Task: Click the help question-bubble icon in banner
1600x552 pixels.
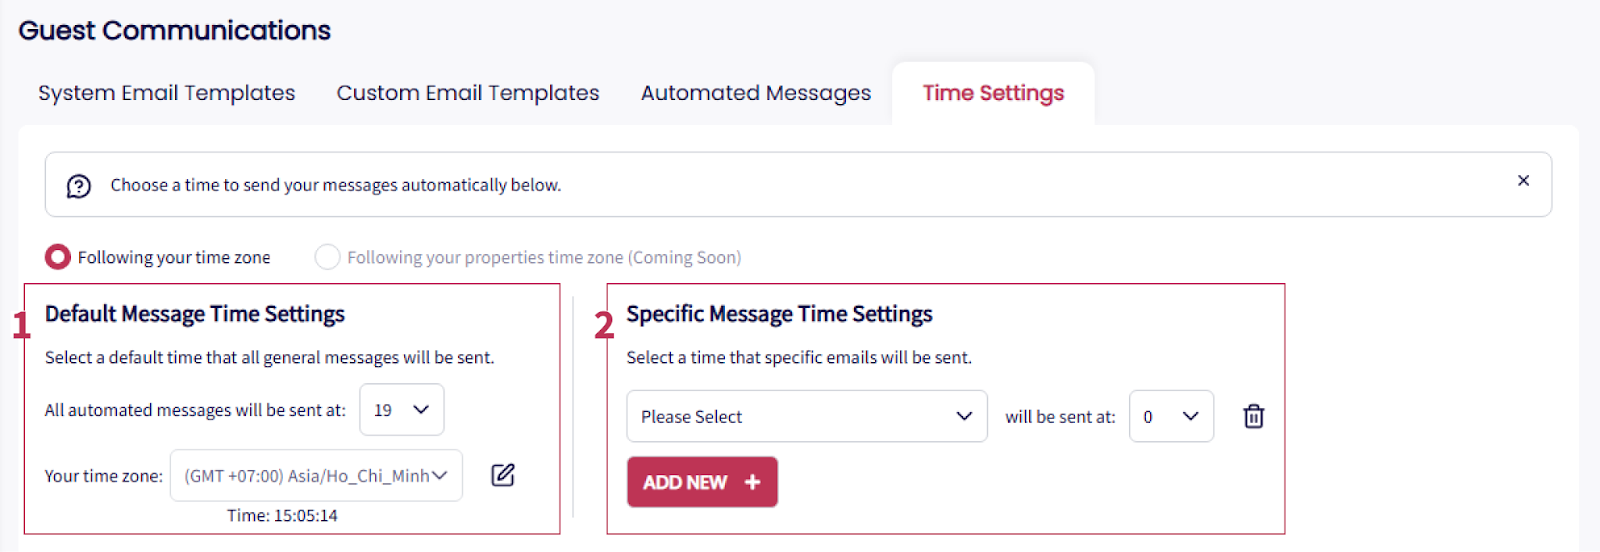Action: point(79,186)
